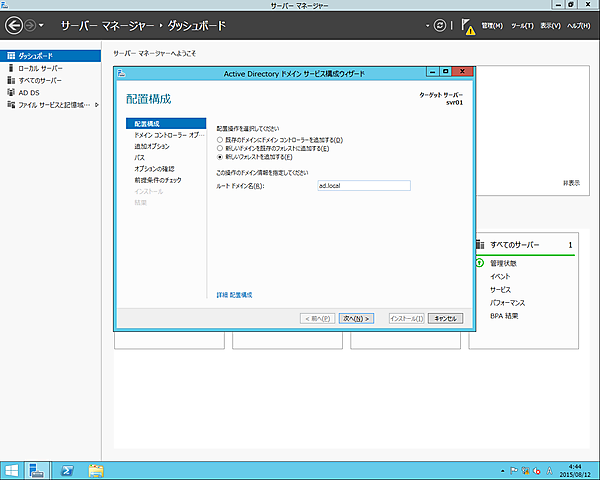This screenshot has width=600, height=480.
Task: Click the network icon in system tray
Action: 525,471
